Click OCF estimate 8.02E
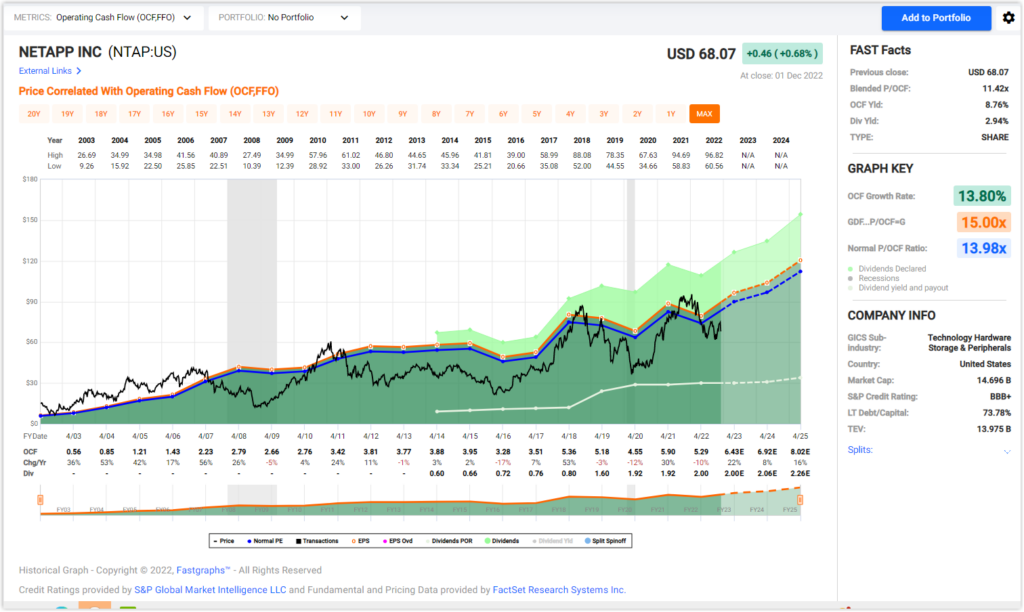Screen dimensions: 1024x612 pos(800,451)
